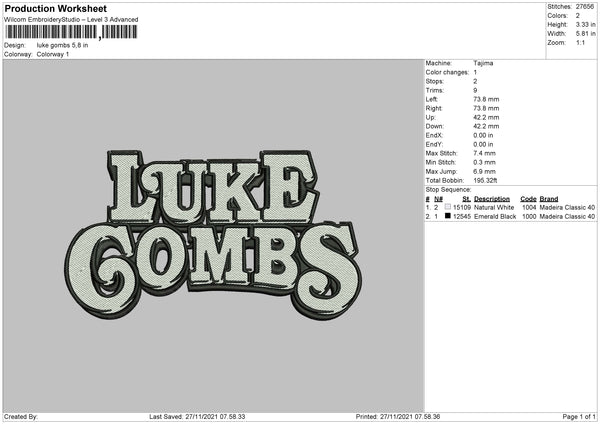Click the Page 1 of 1 indicator
Viewport: 600px width, 424px height.
[x=579, y=417]
